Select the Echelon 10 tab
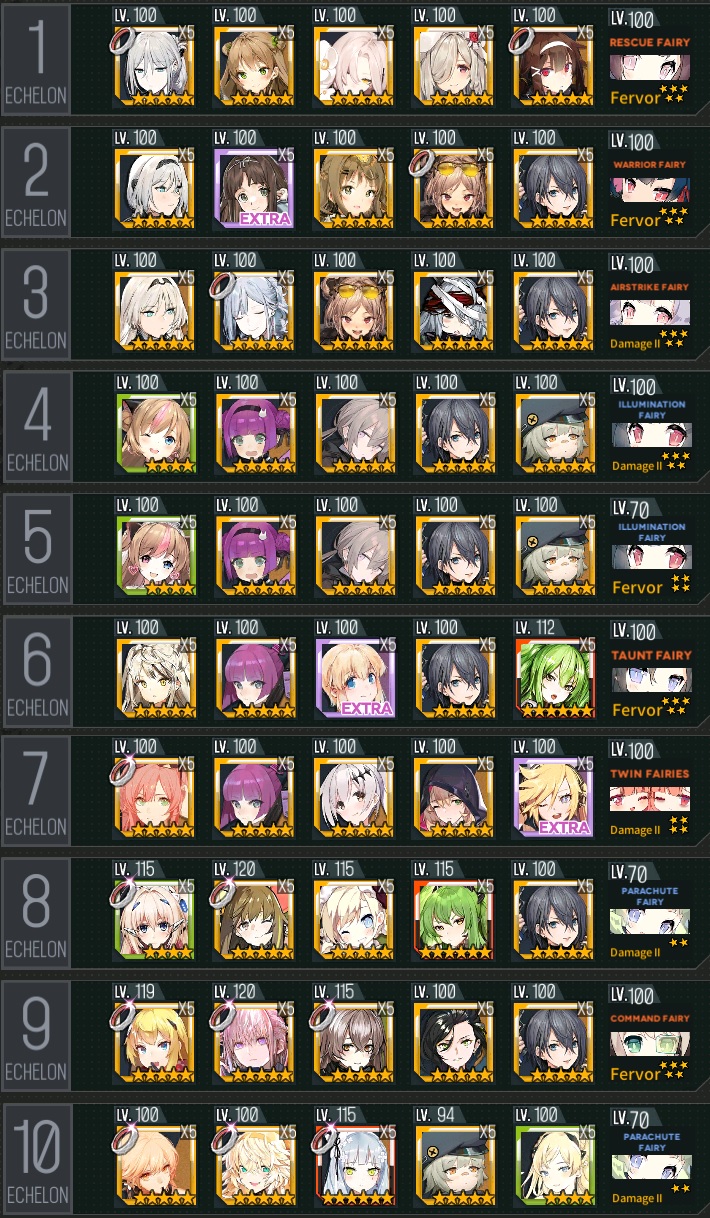 coord(36,1158)
